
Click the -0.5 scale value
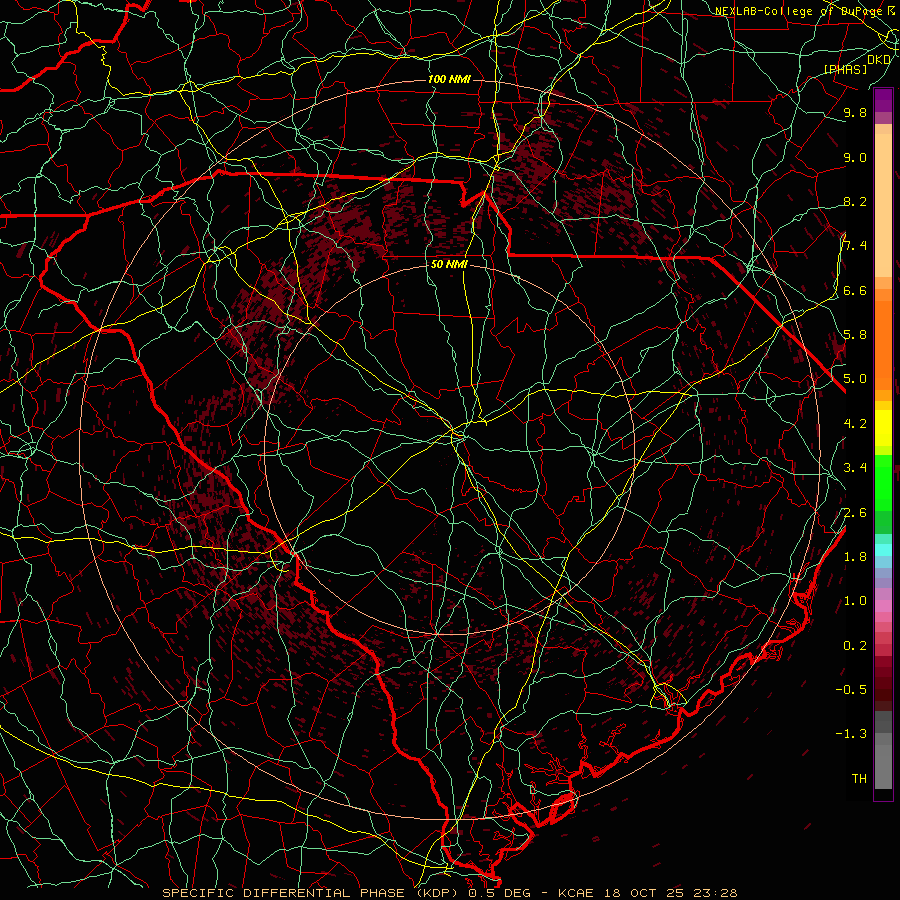coord(852,690)
